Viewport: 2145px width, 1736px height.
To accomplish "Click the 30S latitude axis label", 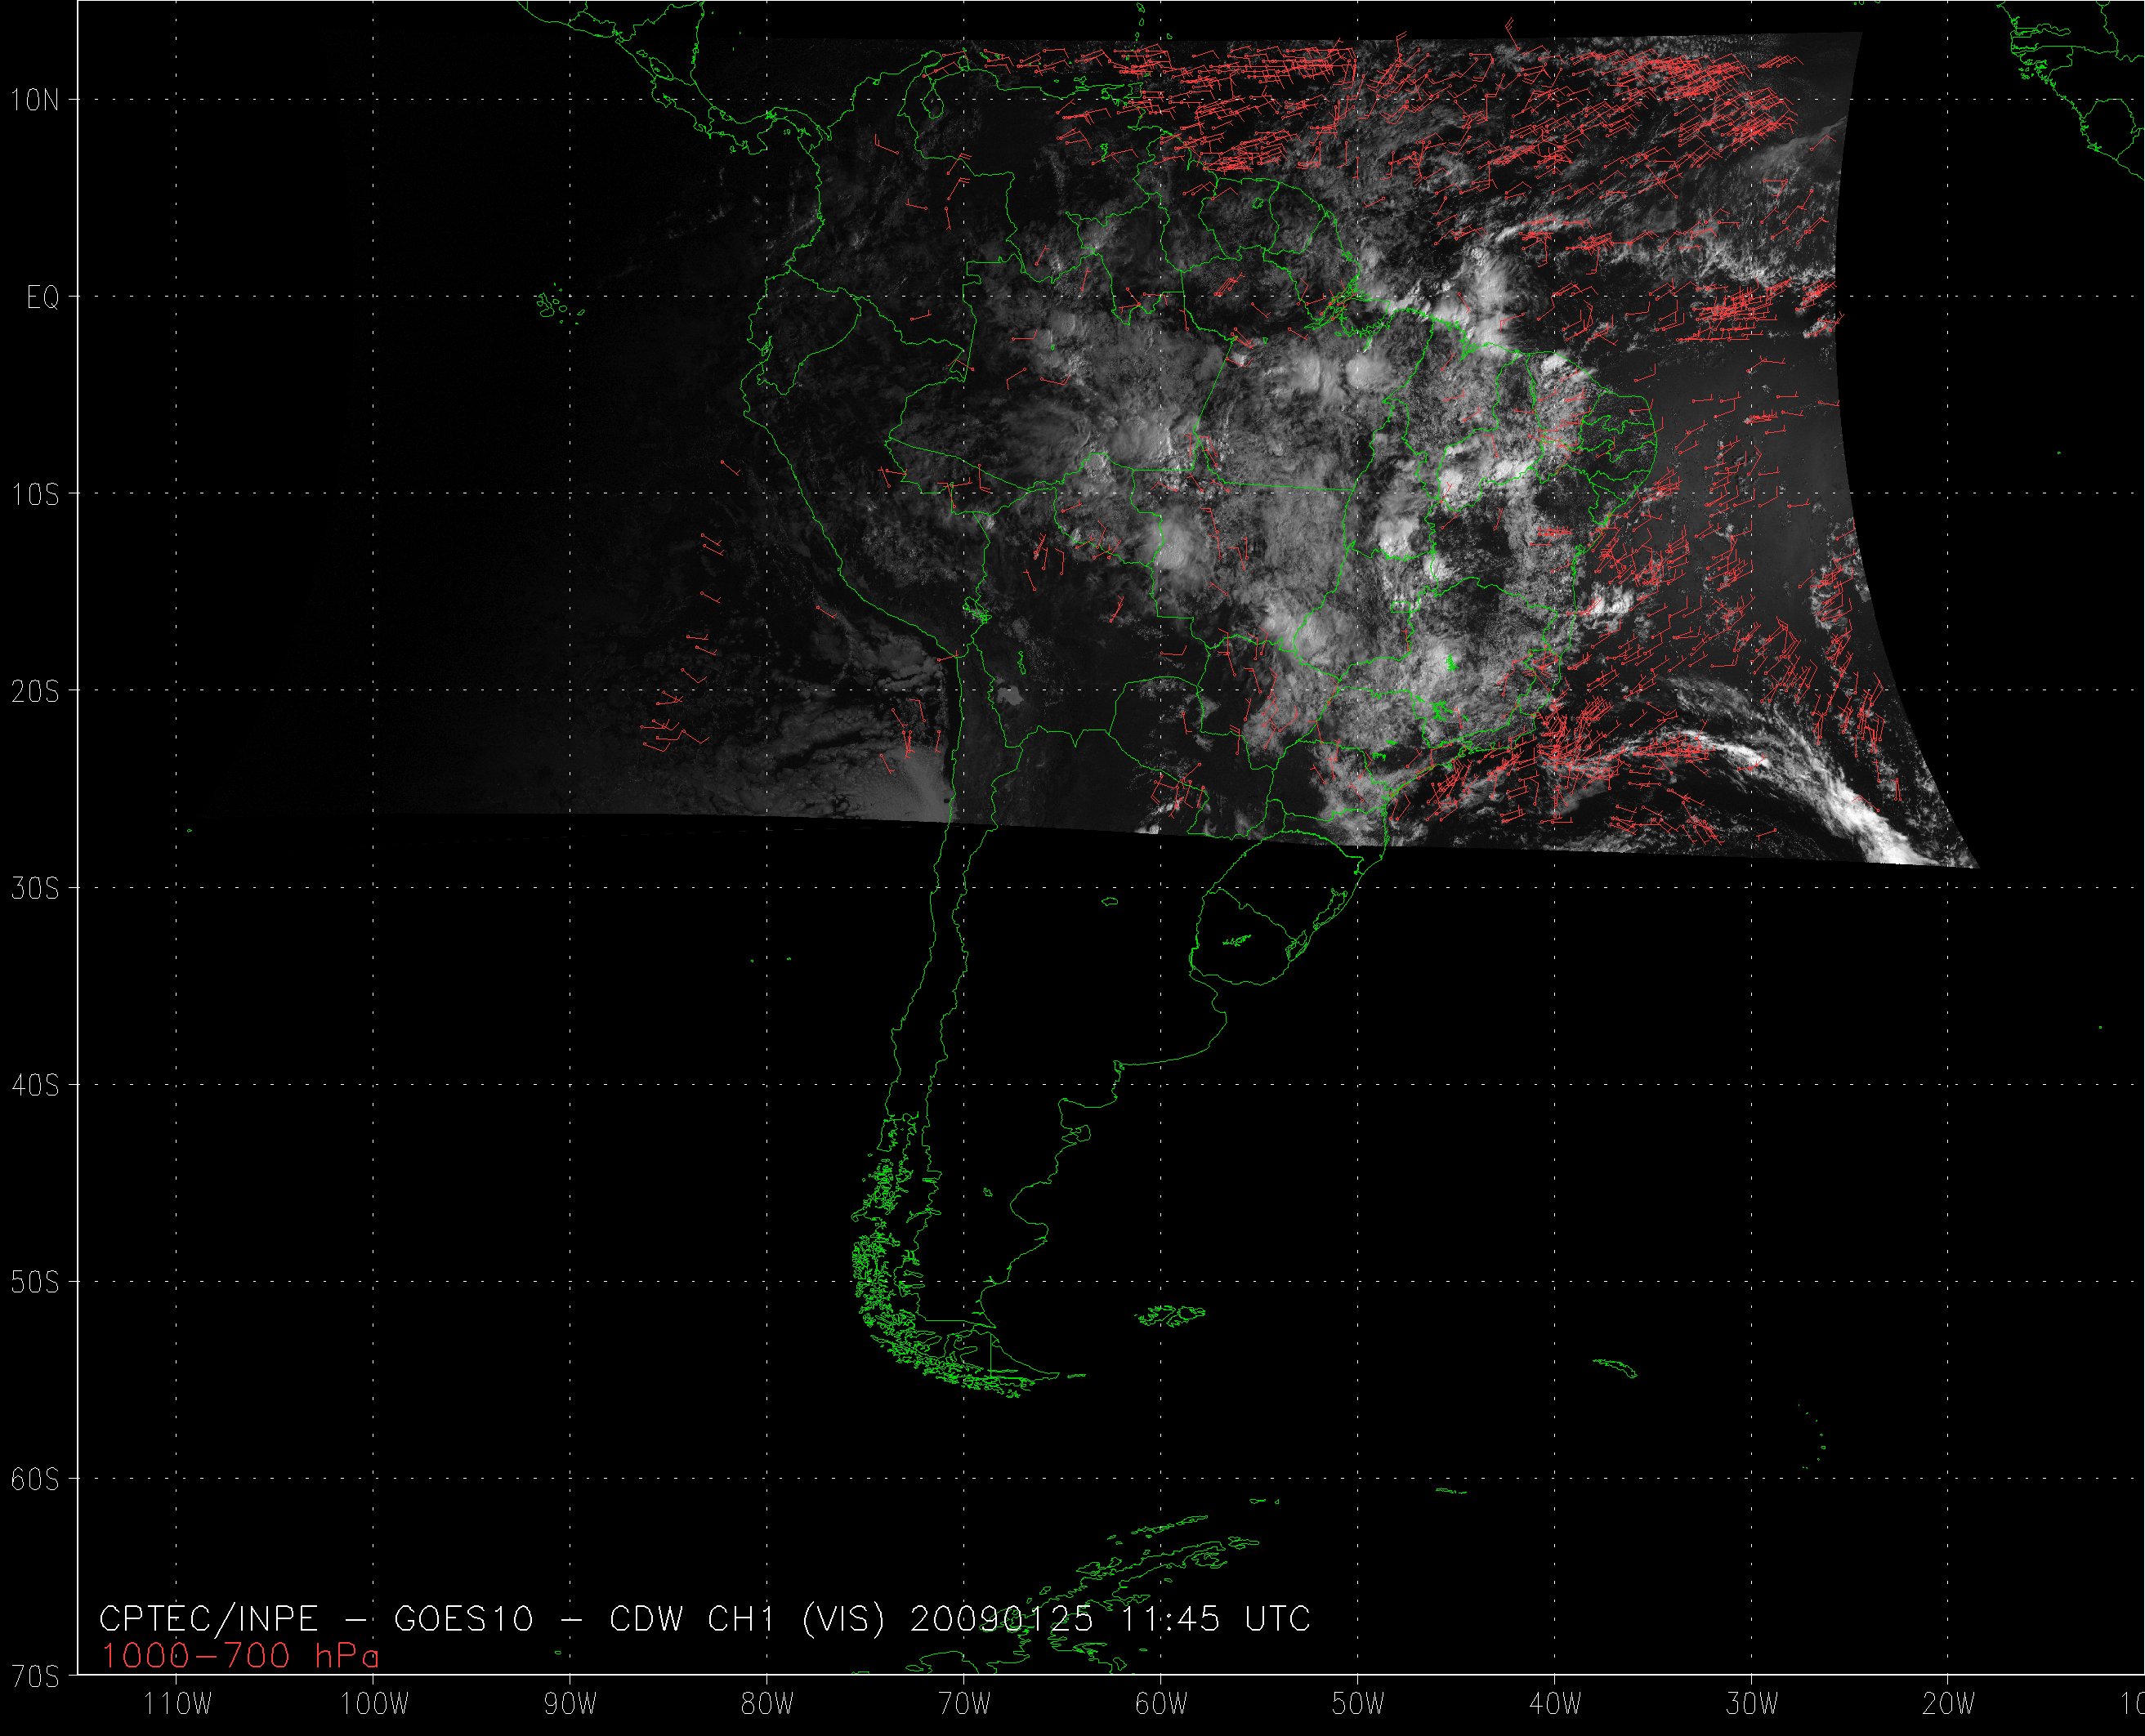I will [x=35, y=888].
